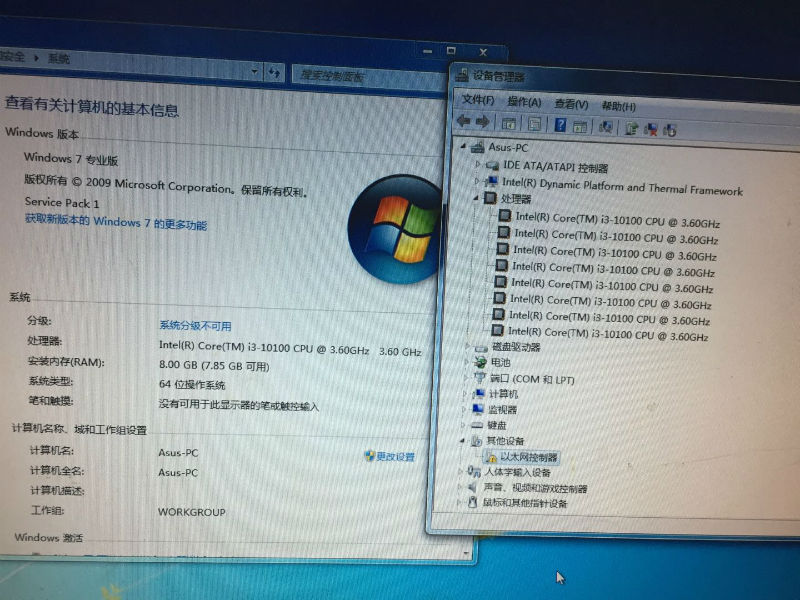Click the 8.00 GB (7.85 GB 可用) value
Viewport: 800px width, 600px height.
[214, 365]
